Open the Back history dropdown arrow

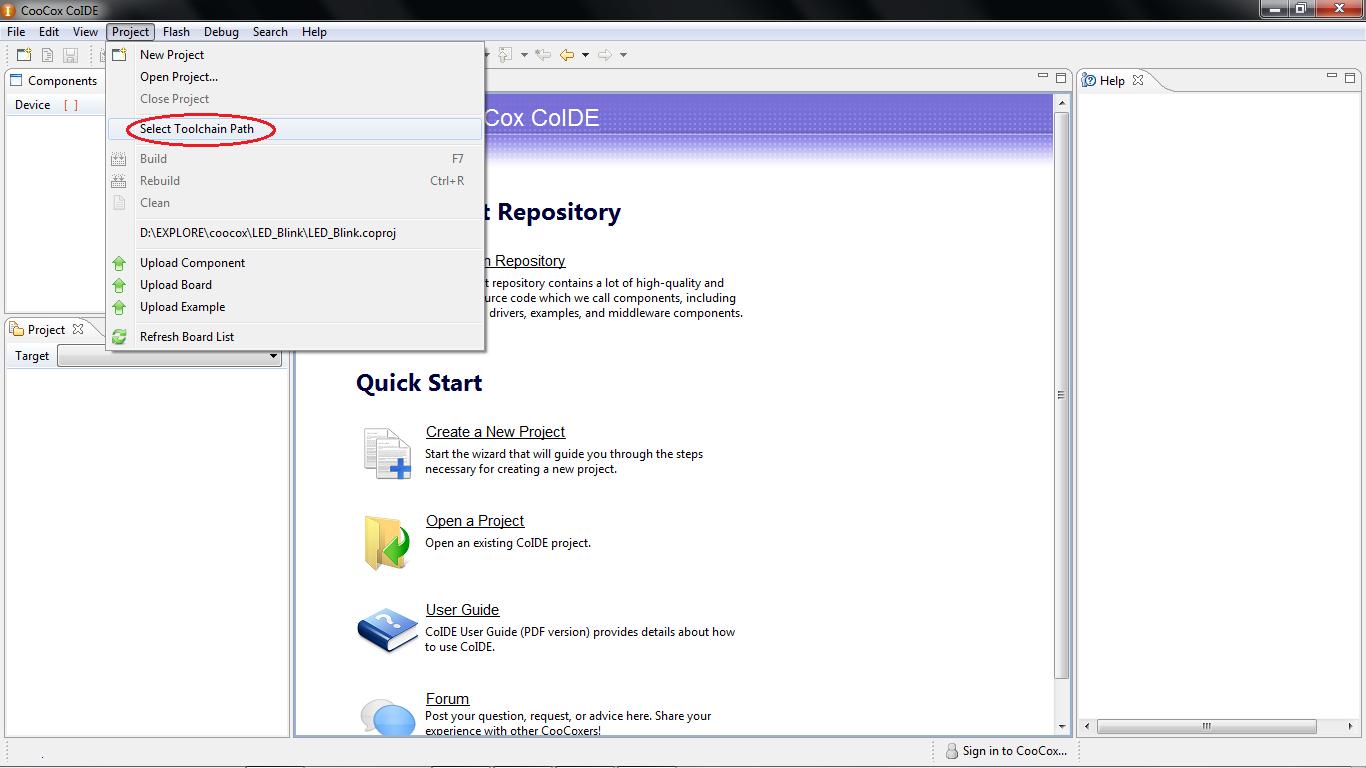(585, 55)
